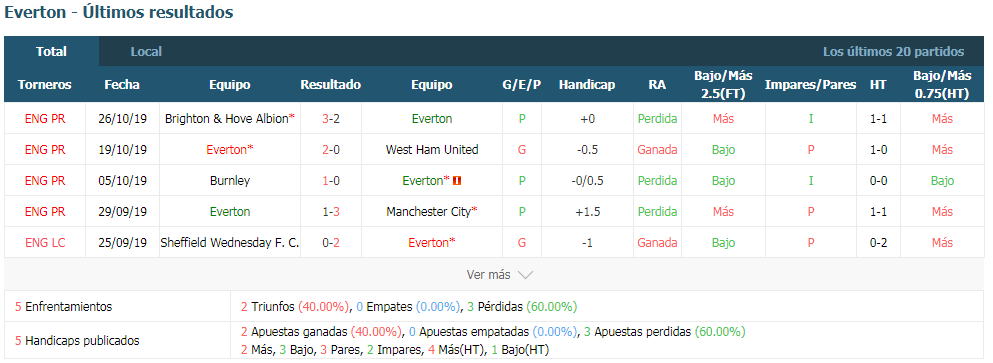Image resolution: width=993 pixels, height=363 pixels.
Task: Open the 3-2 match result
Action: click(x=331, y=118)
